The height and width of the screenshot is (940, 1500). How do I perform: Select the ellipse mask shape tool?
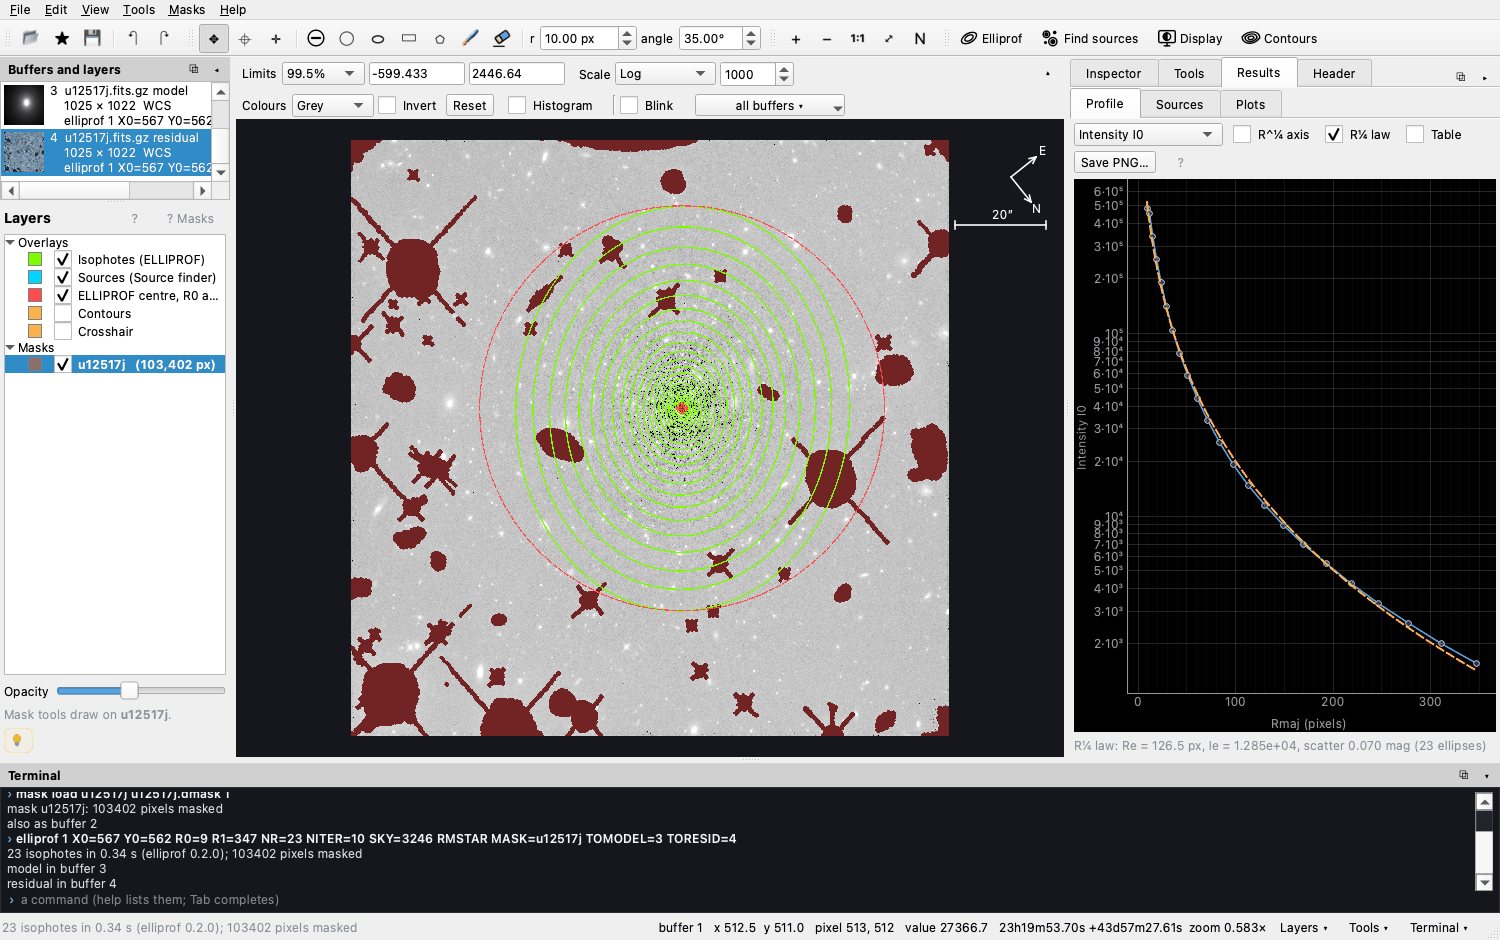(x=378, y=39)
